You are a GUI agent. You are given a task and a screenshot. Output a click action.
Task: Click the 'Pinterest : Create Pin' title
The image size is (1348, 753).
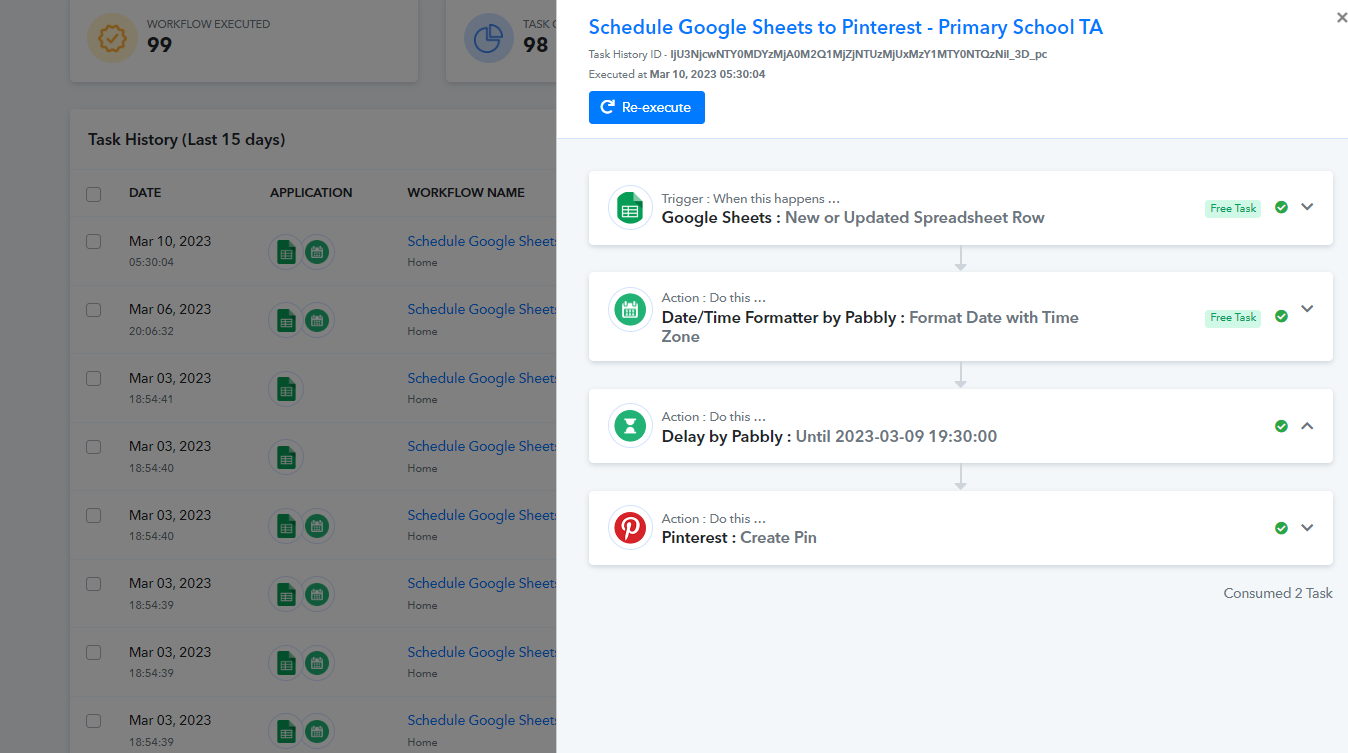[739, 537]
